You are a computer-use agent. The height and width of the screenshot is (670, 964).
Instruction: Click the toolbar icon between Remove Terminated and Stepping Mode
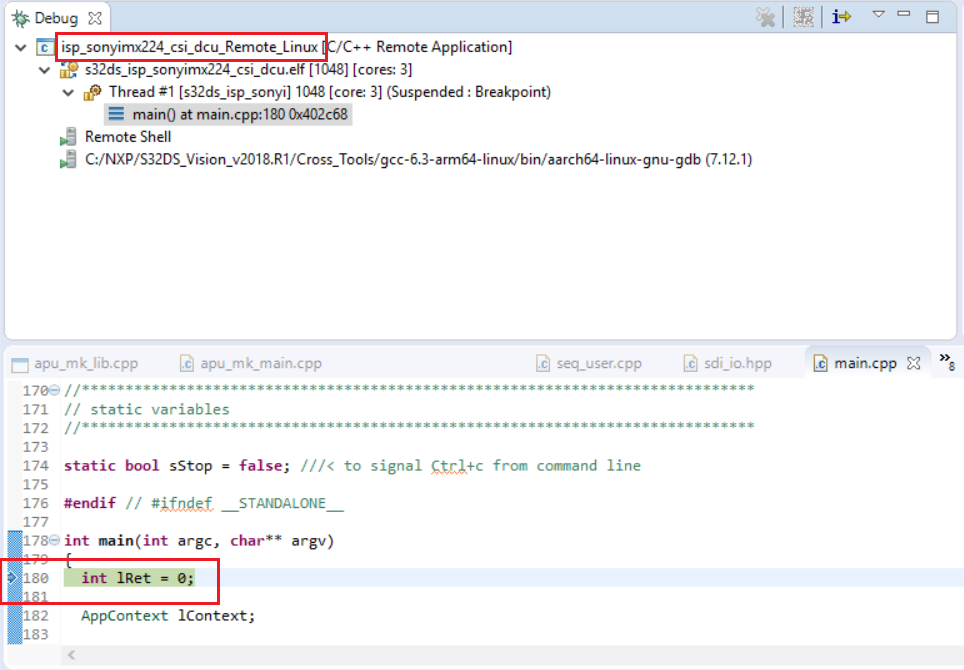point(803,17)
